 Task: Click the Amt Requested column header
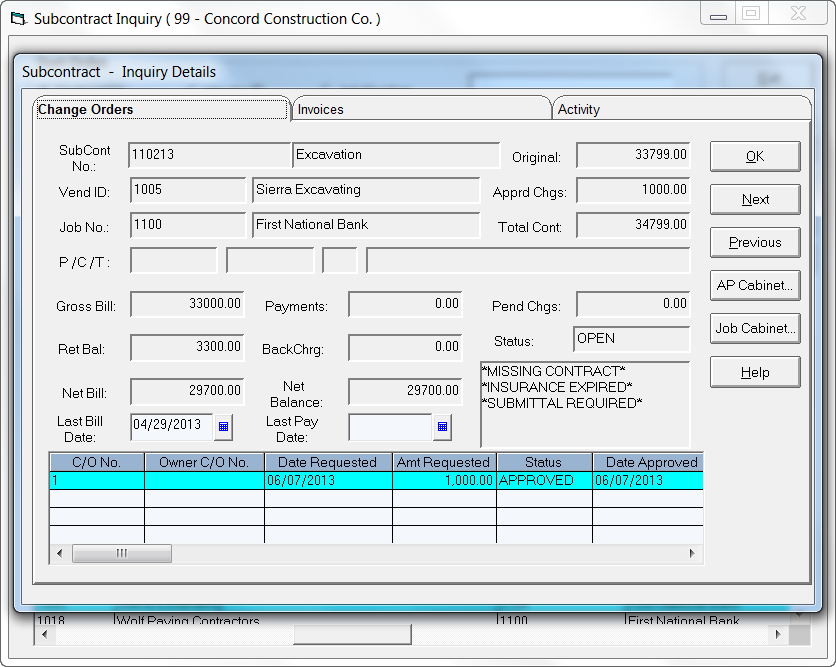click(x=443, y=462)
